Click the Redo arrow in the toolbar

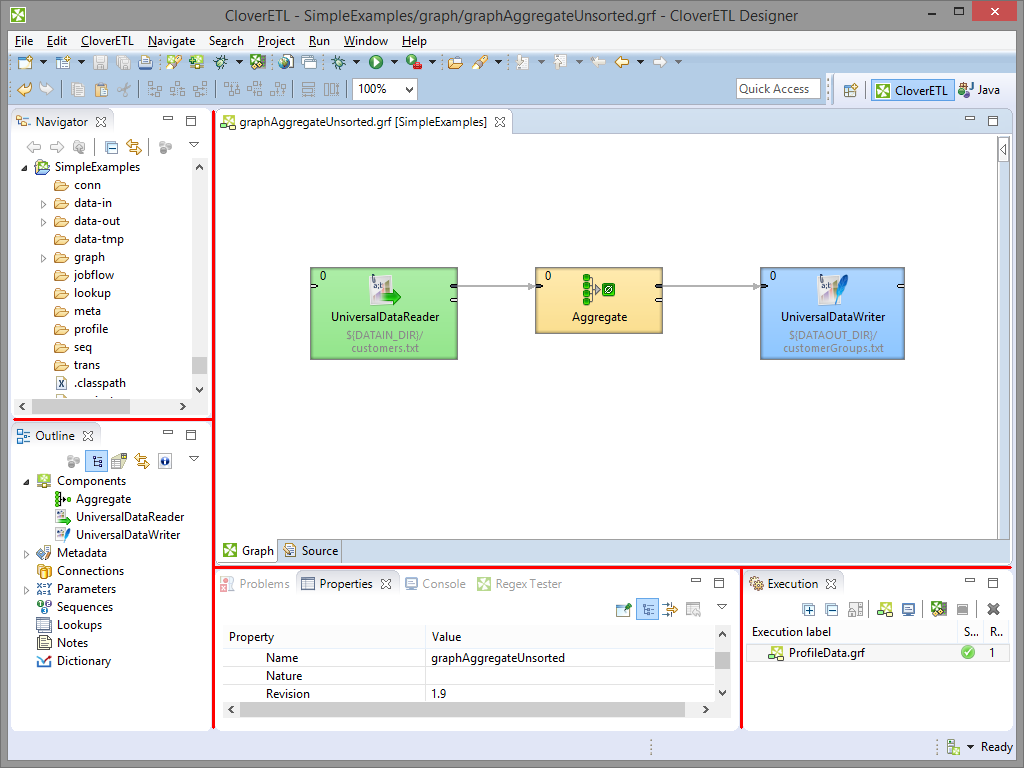tap(46, 89)
